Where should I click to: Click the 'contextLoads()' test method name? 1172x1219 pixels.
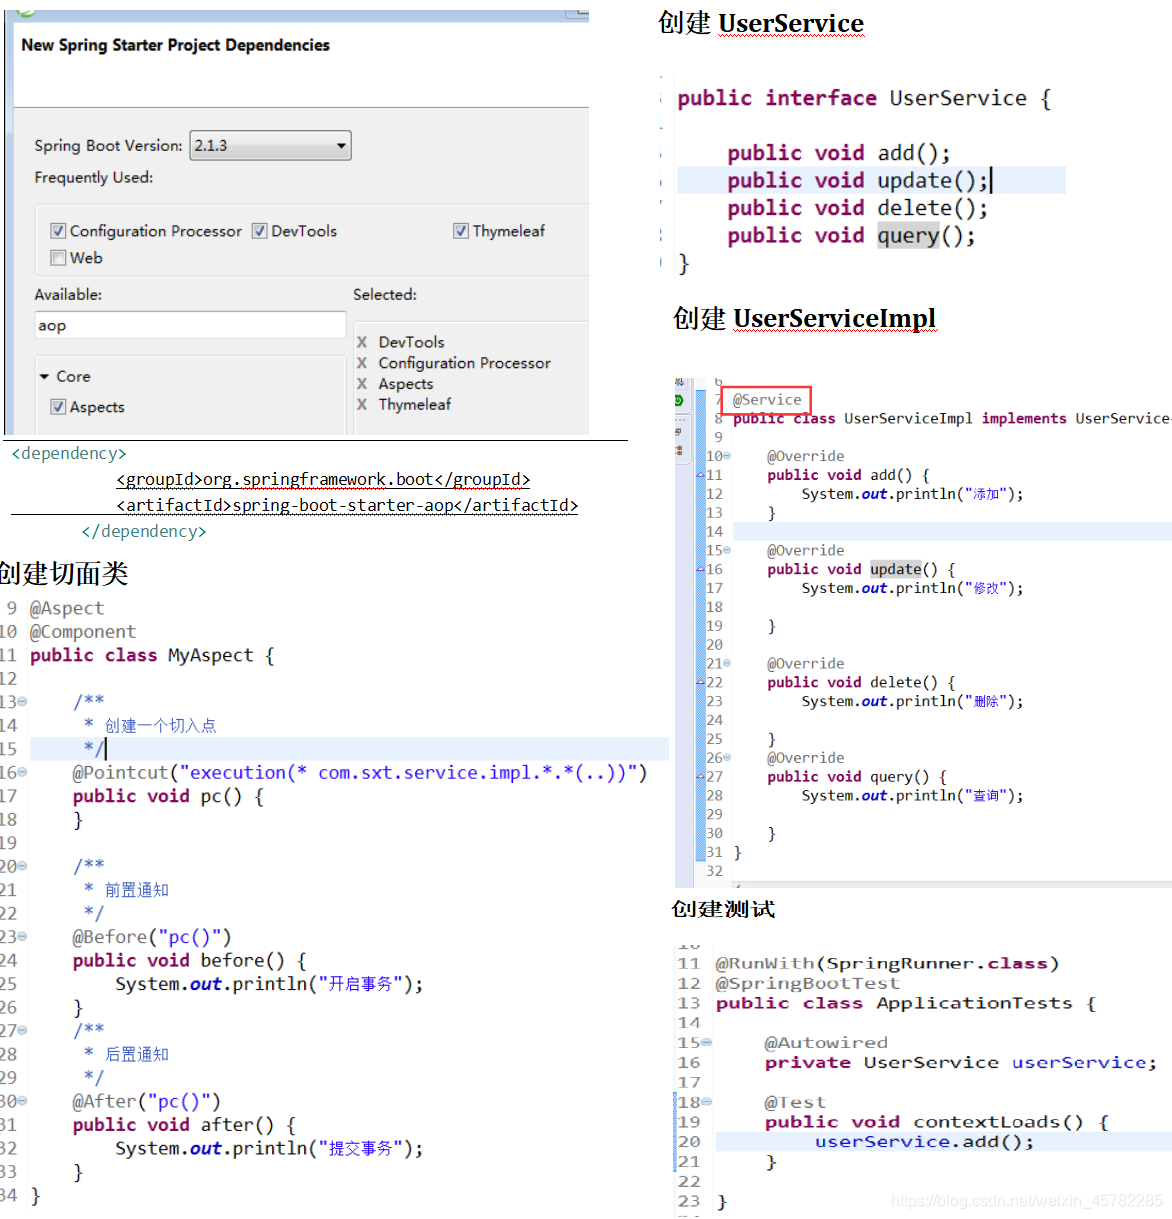998,1122
